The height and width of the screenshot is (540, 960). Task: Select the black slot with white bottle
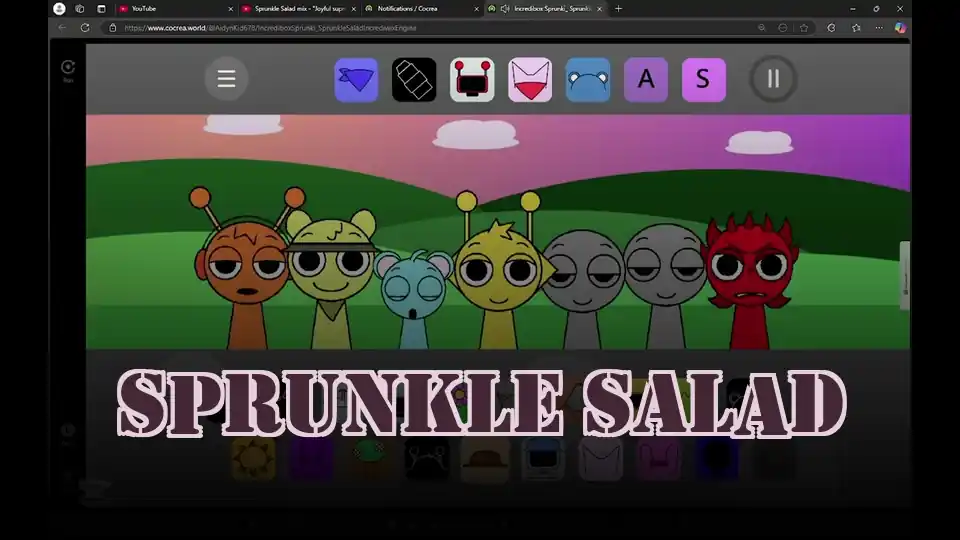(x=414, y=80)
